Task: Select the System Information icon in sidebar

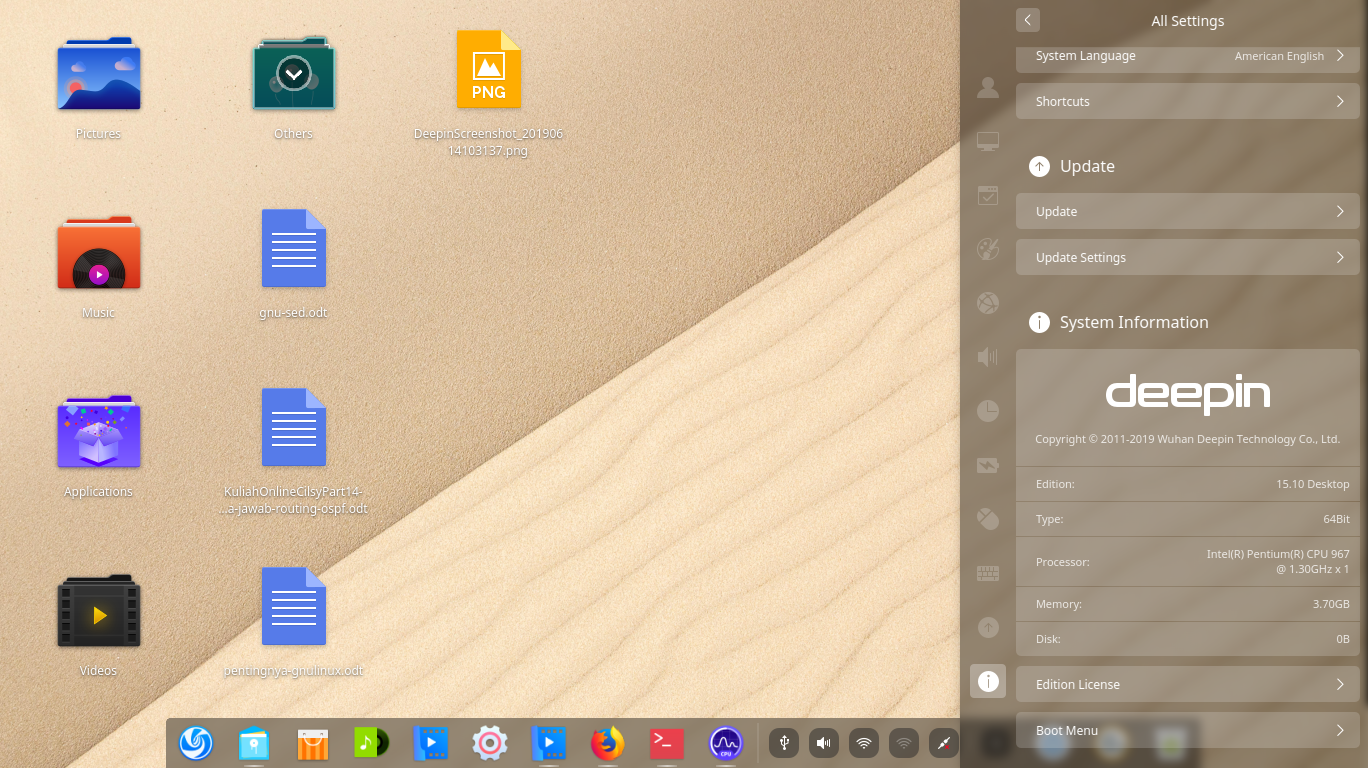Action: [988, 682]
